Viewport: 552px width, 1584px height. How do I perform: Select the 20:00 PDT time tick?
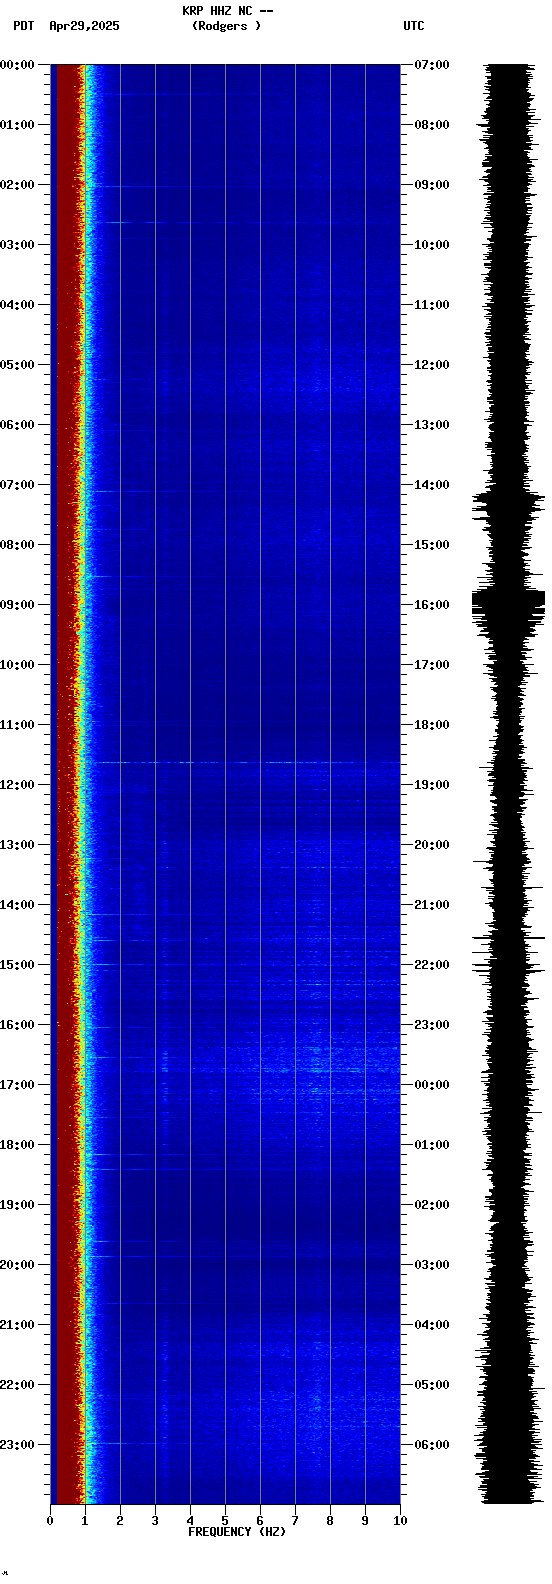point(19,1265)
